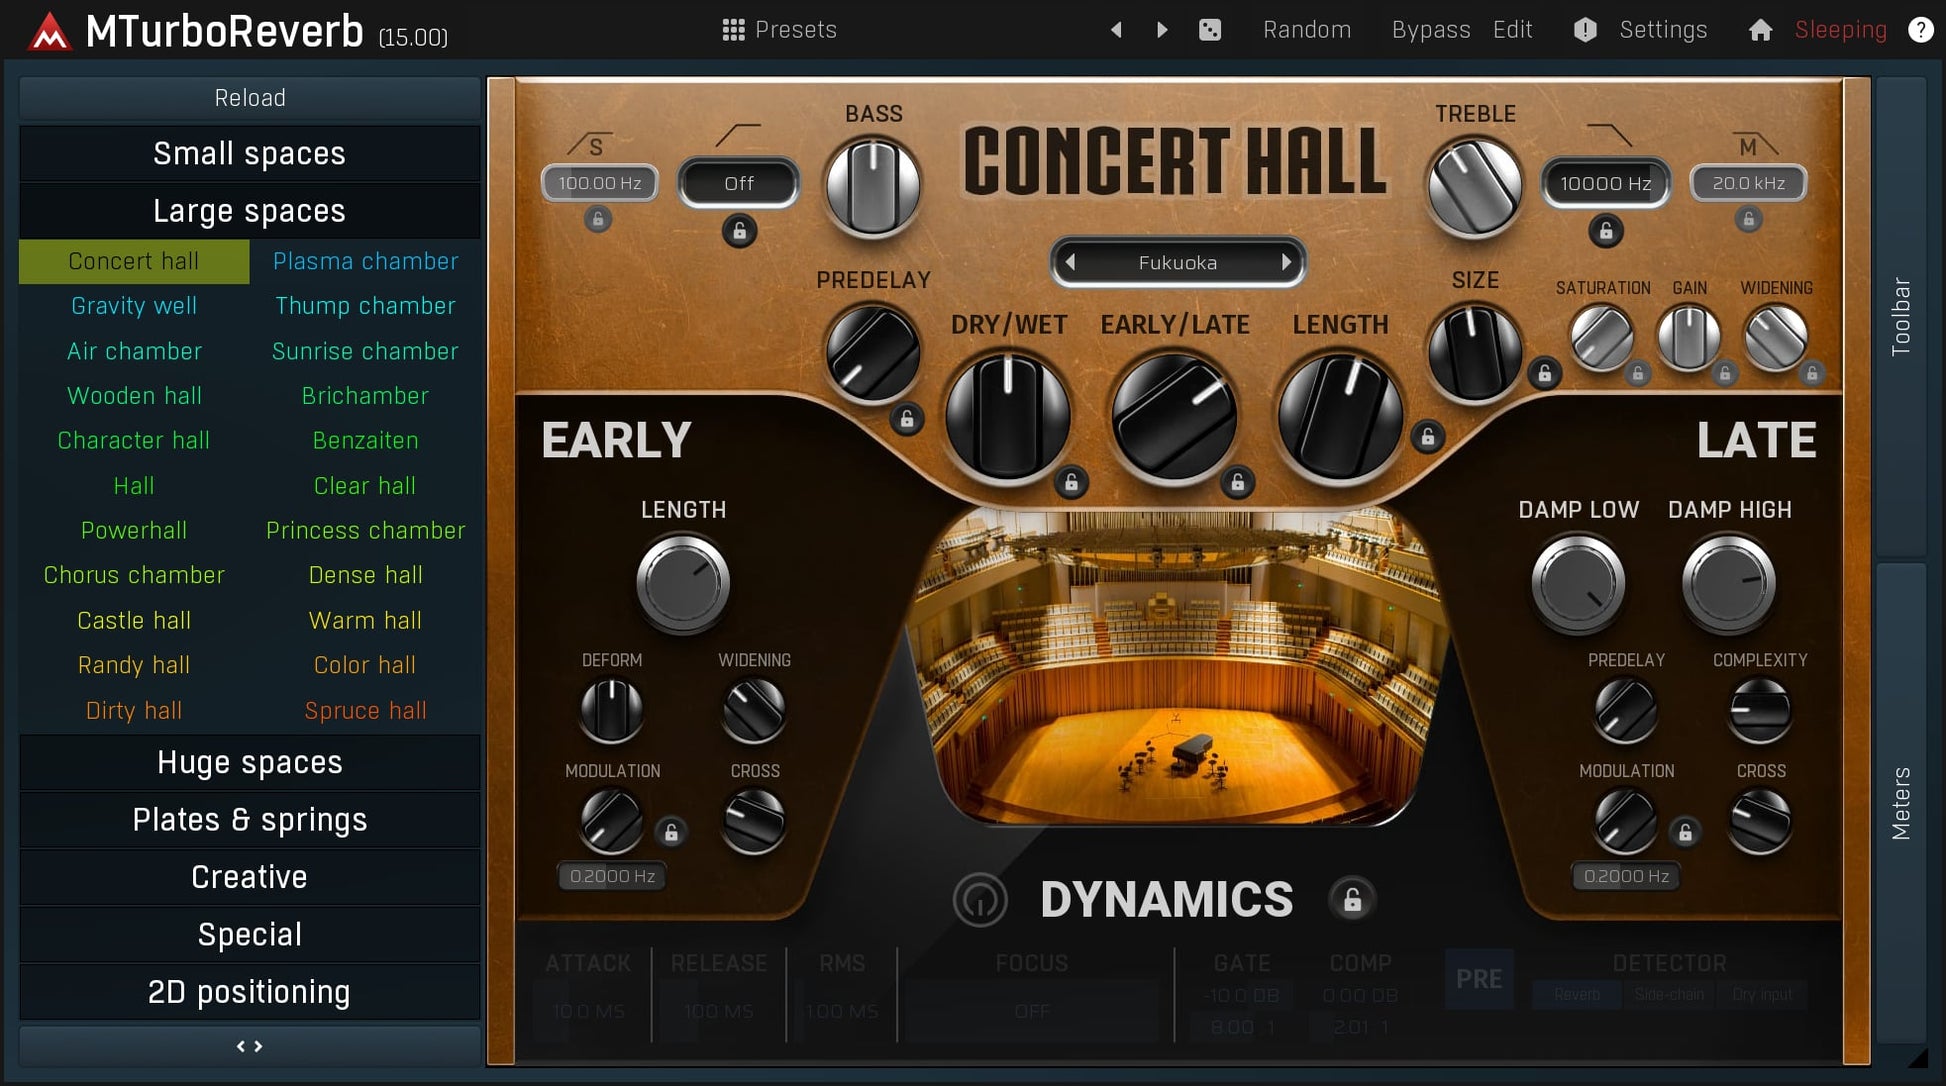Go to next preset with right arrow

pyautogui.click(x=1162, y=30)
